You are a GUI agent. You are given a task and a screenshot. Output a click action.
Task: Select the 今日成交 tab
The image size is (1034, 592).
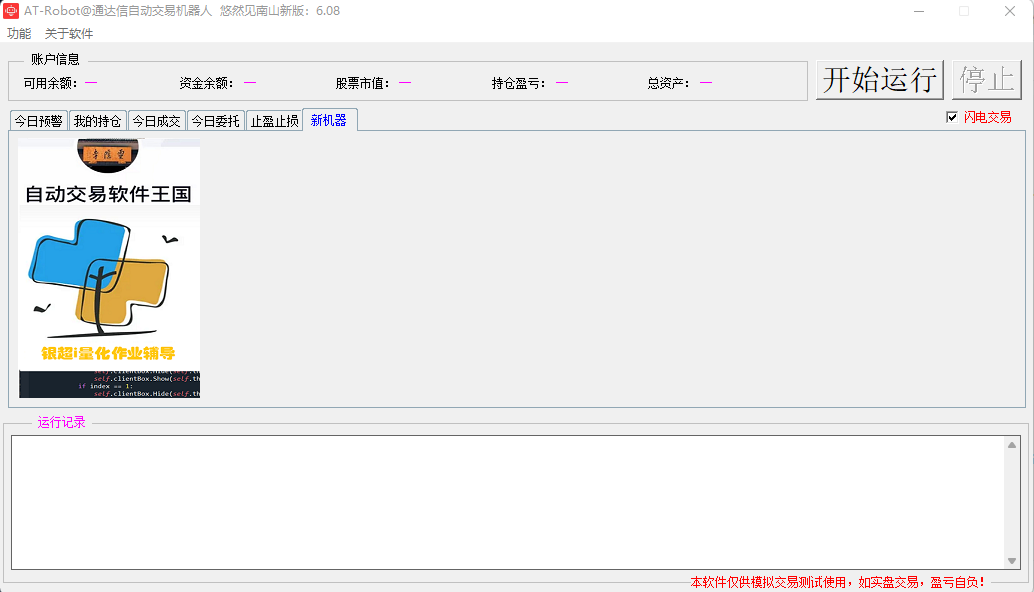coord(156,121)
